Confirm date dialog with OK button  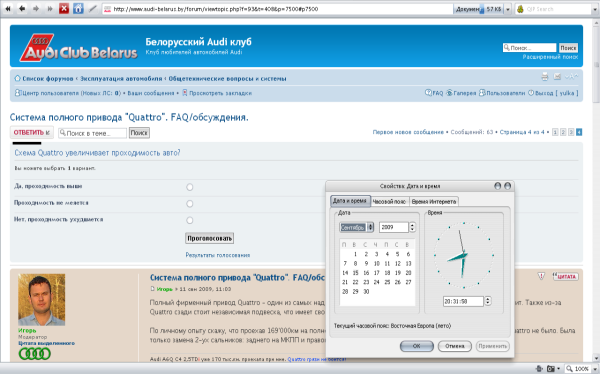(x=417, y=346)
